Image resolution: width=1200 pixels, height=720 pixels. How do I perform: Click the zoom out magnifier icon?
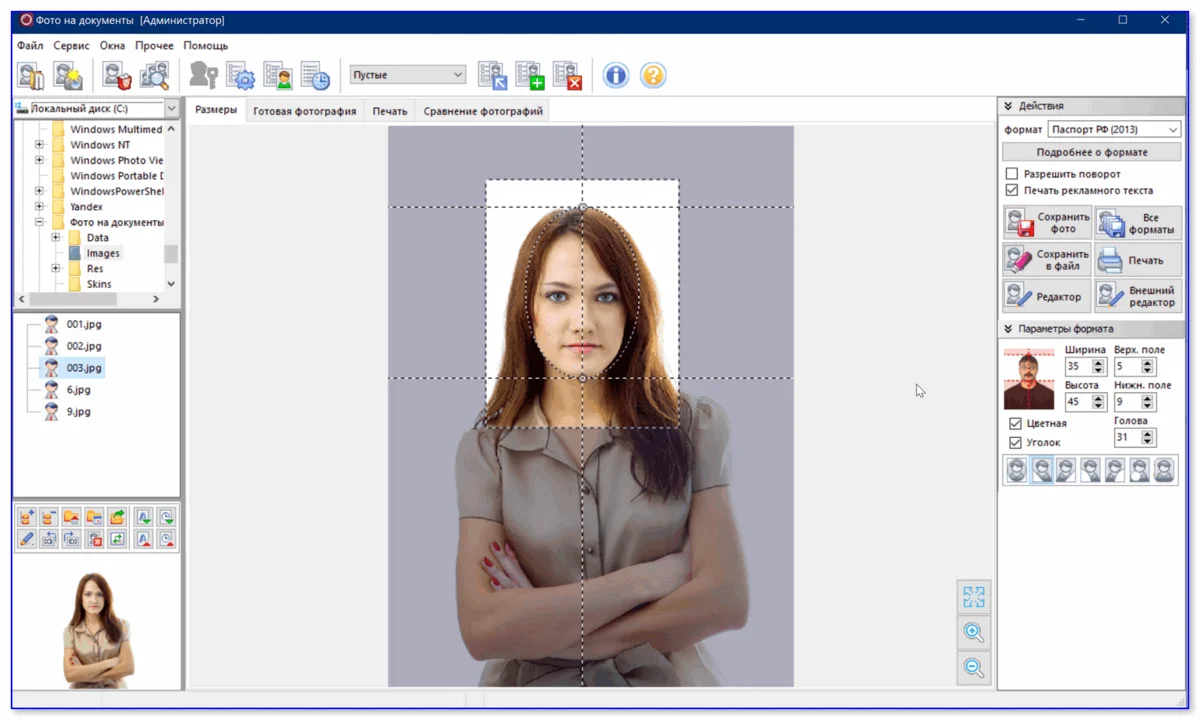point(973,667)
